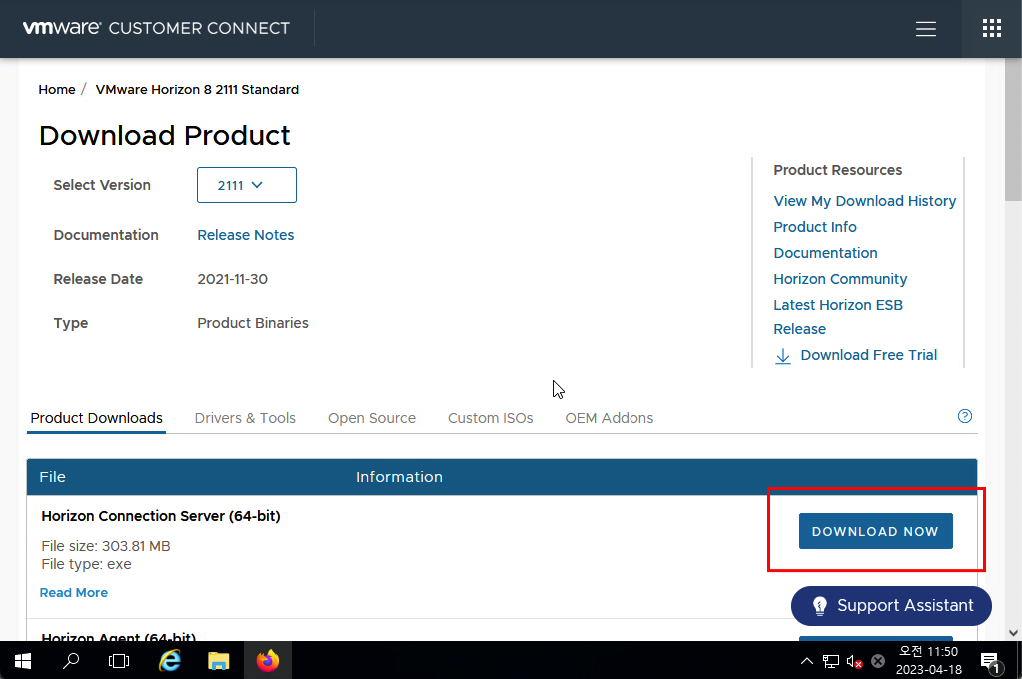The width and height of the screenshot is (1022, 679).
Task: Click the Product Resources heading
Action: point(838,170)
